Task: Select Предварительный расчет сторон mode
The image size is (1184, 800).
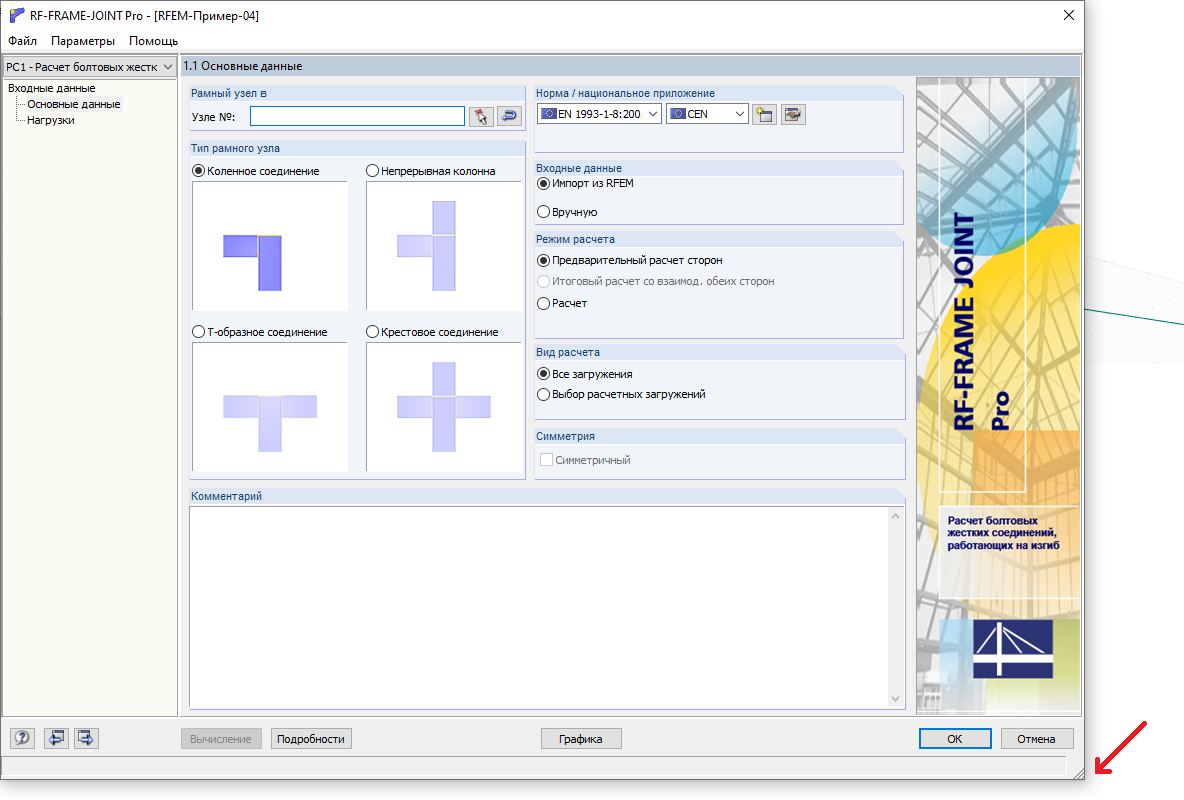Action: click(543, 260)
